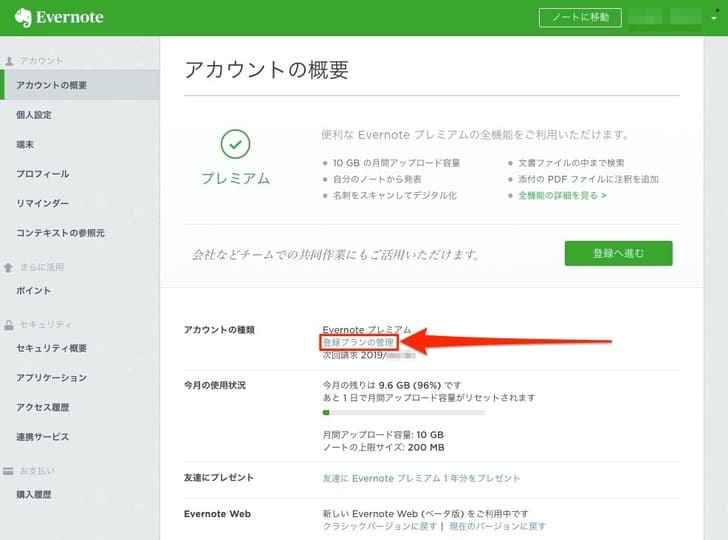
Task: Click the 添付の PDF ファイルに注釈を追加 text
Action: tap(588, 179)
